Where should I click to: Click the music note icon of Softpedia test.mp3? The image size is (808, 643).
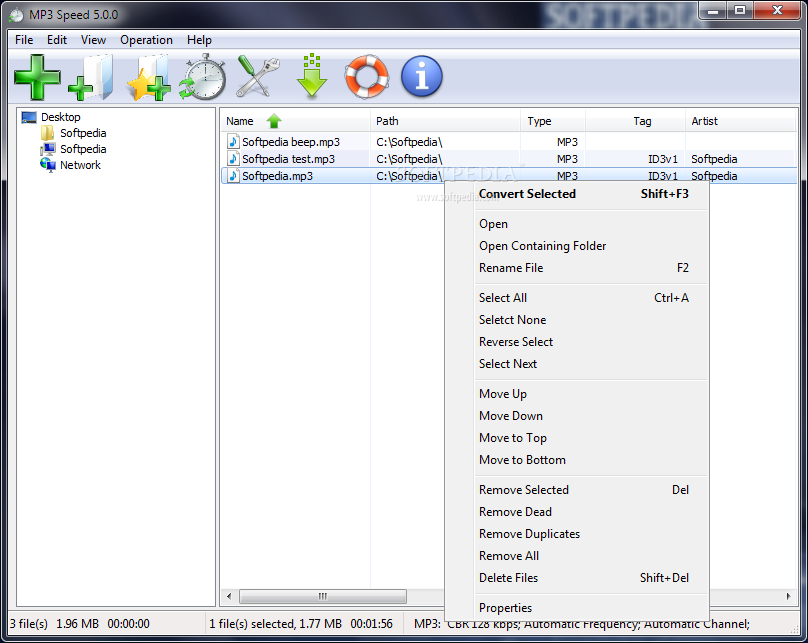(x=233, y=159)
